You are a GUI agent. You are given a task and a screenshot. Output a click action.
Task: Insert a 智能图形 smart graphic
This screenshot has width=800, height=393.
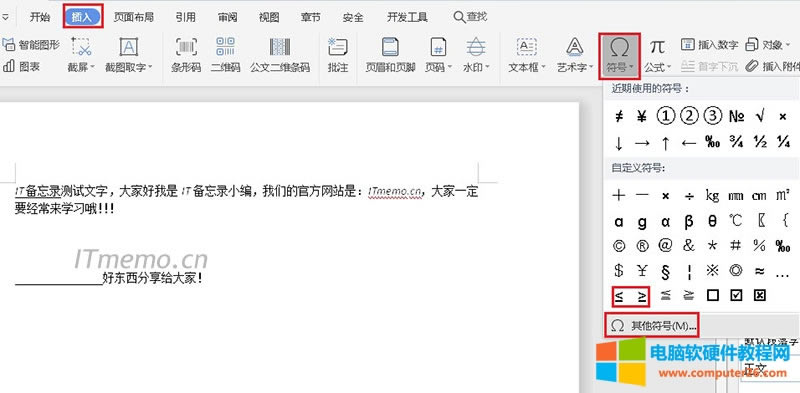coord(32,45)
